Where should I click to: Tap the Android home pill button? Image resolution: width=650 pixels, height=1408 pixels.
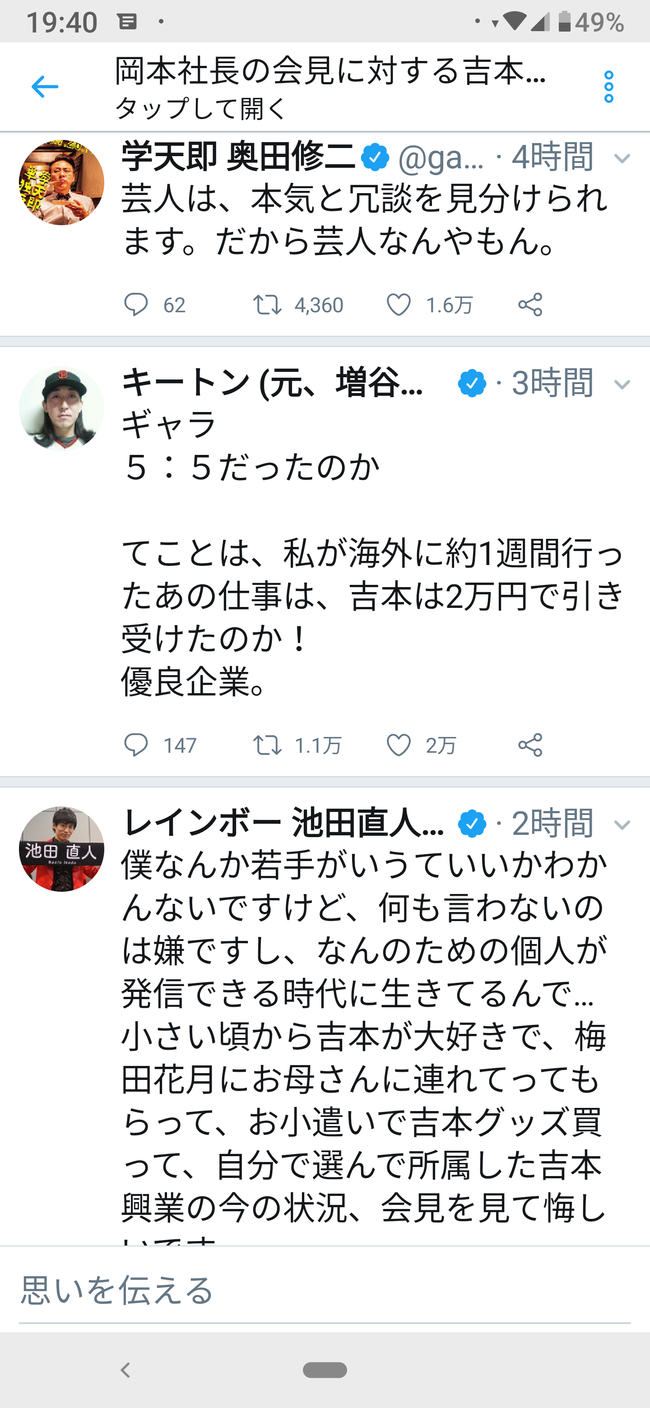pos(325,1370)
